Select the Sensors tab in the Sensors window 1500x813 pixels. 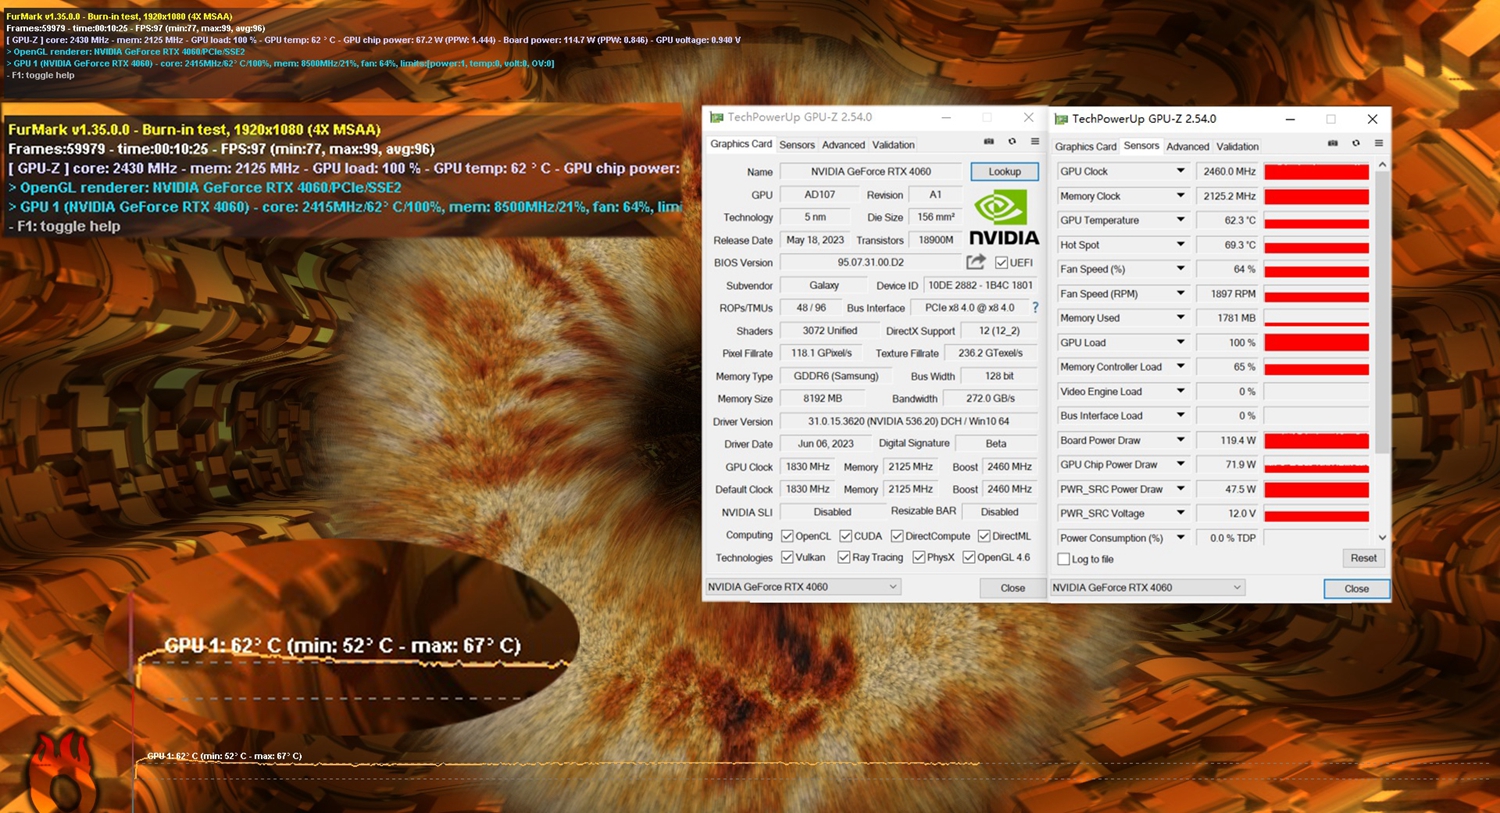[x=1141, y=146]
